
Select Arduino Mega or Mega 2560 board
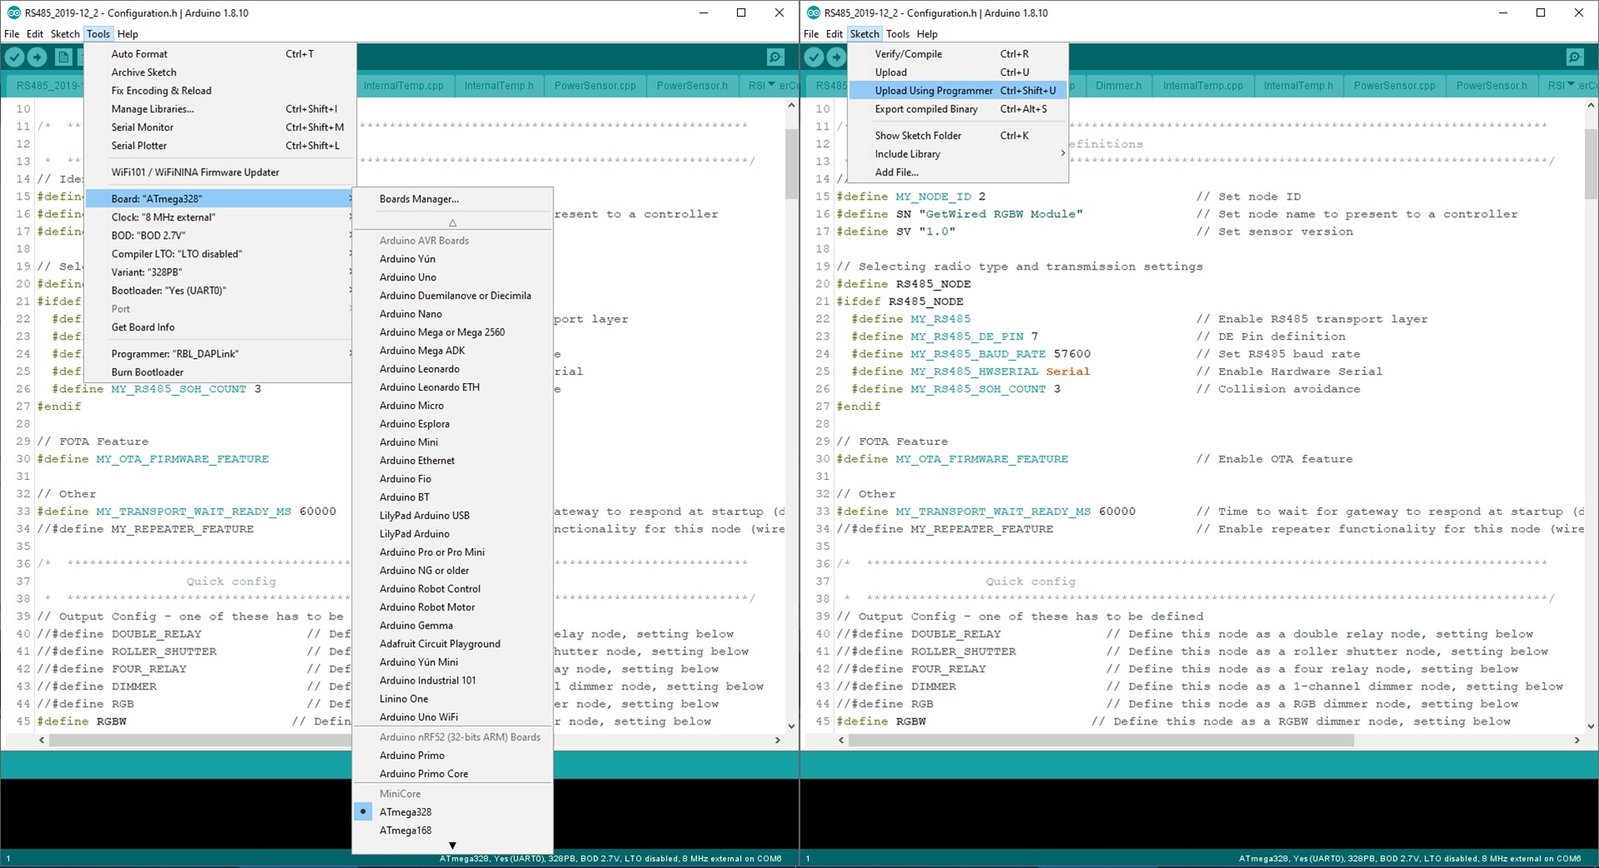[x=453, y=332]
